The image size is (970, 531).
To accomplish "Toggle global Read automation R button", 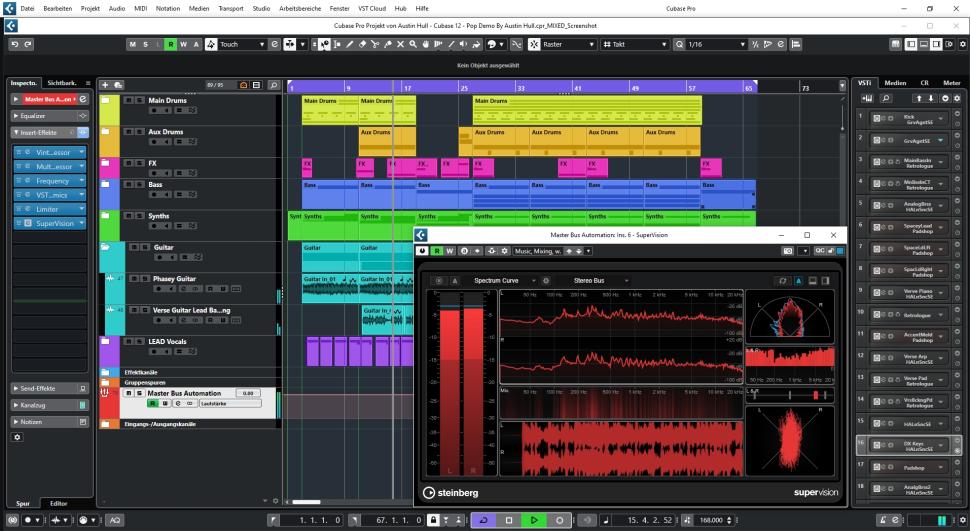I will pyautogui.click(x=171, y=44).
